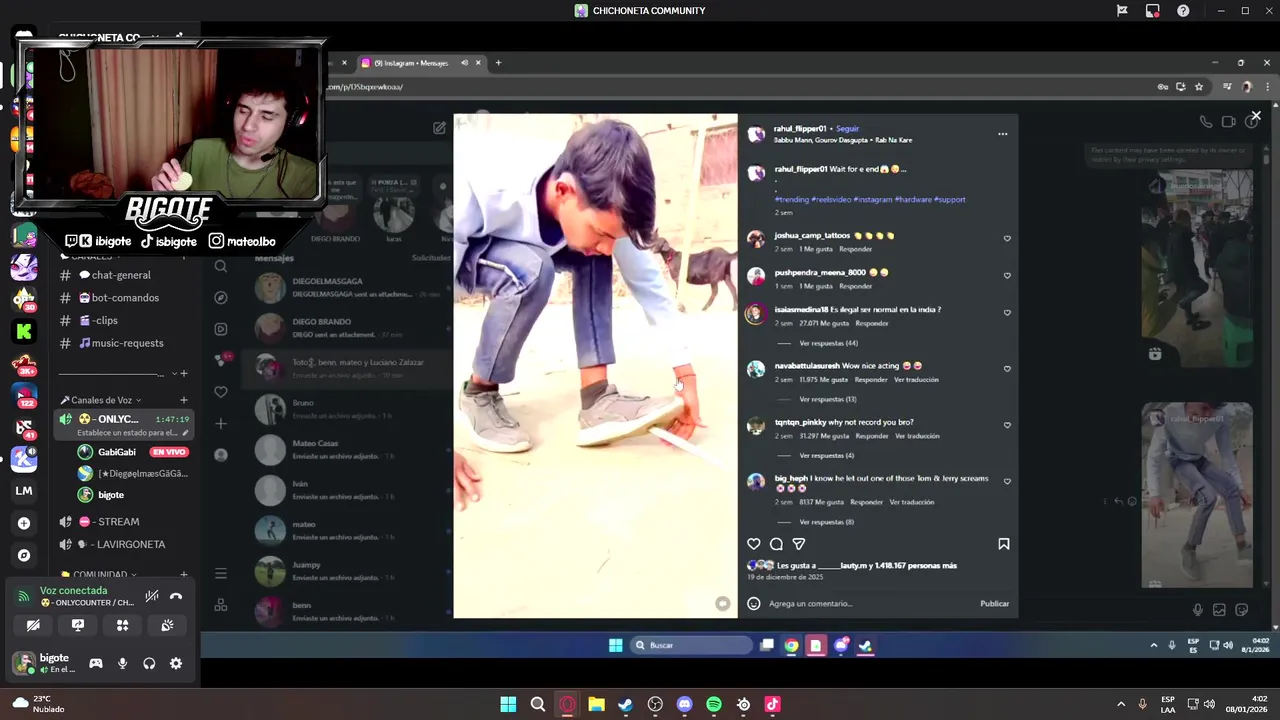This screenshot has width=1280, height=720.
Task: Disconnect from Discord voice call
Action: [176, 596]
